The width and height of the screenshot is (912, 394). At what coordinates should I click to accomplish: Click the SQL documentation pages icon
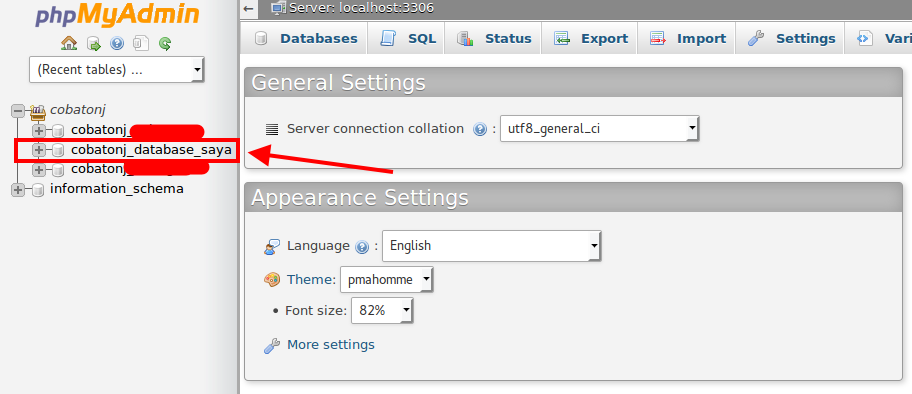click(x=141, y=44)
